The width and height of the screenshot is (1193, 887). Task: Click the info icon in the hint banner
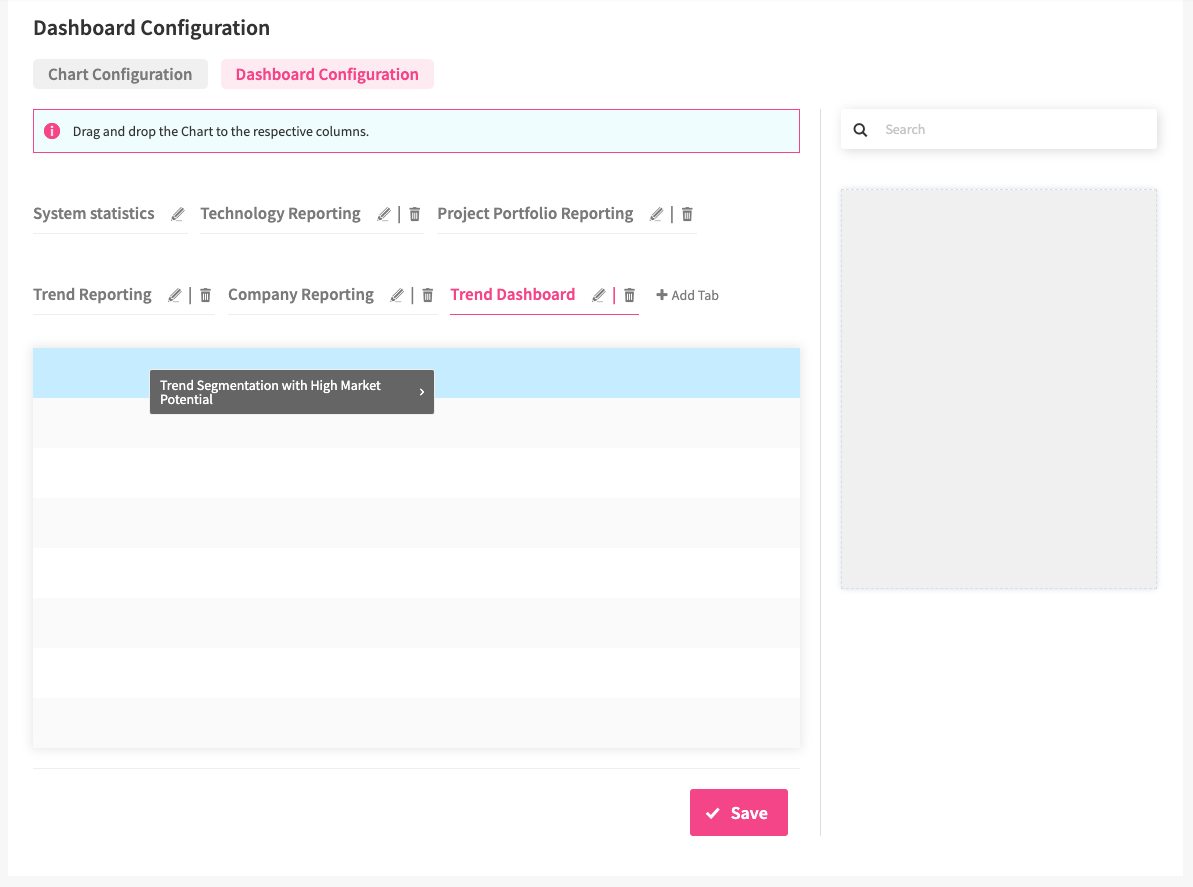(53, 131)
